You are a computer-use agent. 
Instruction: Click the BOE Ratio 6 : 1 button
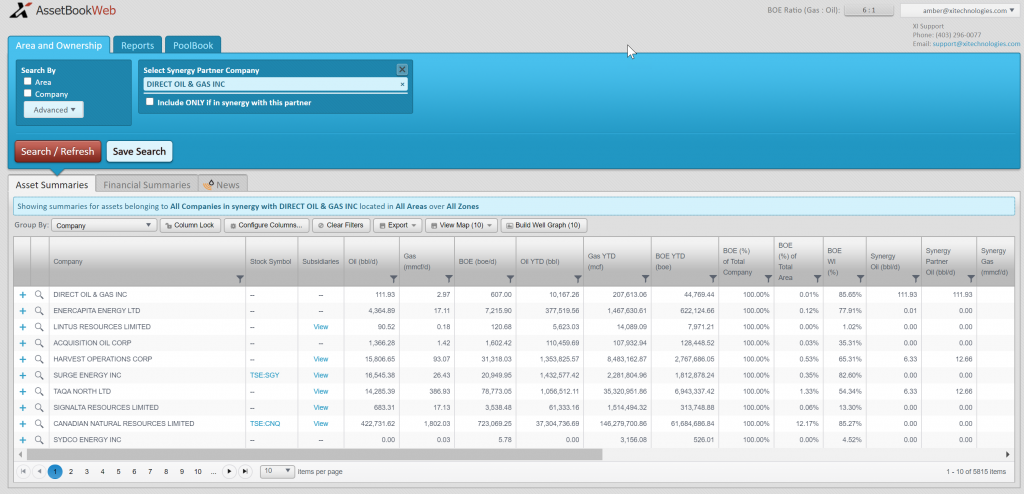[x=869, y=10]
